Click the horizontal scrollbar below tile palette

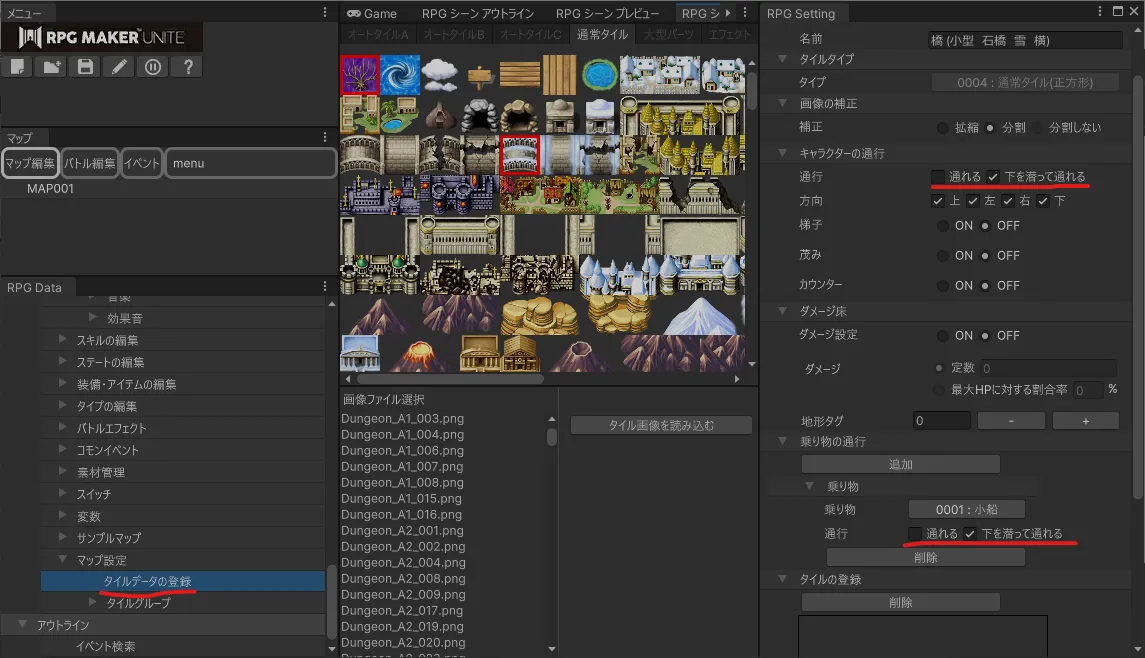[x=450, y=379]
